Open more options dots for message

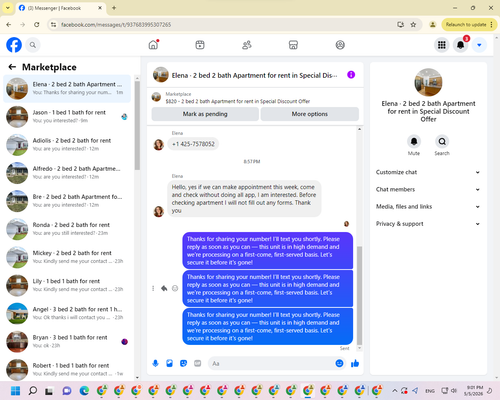click(153, 288)
